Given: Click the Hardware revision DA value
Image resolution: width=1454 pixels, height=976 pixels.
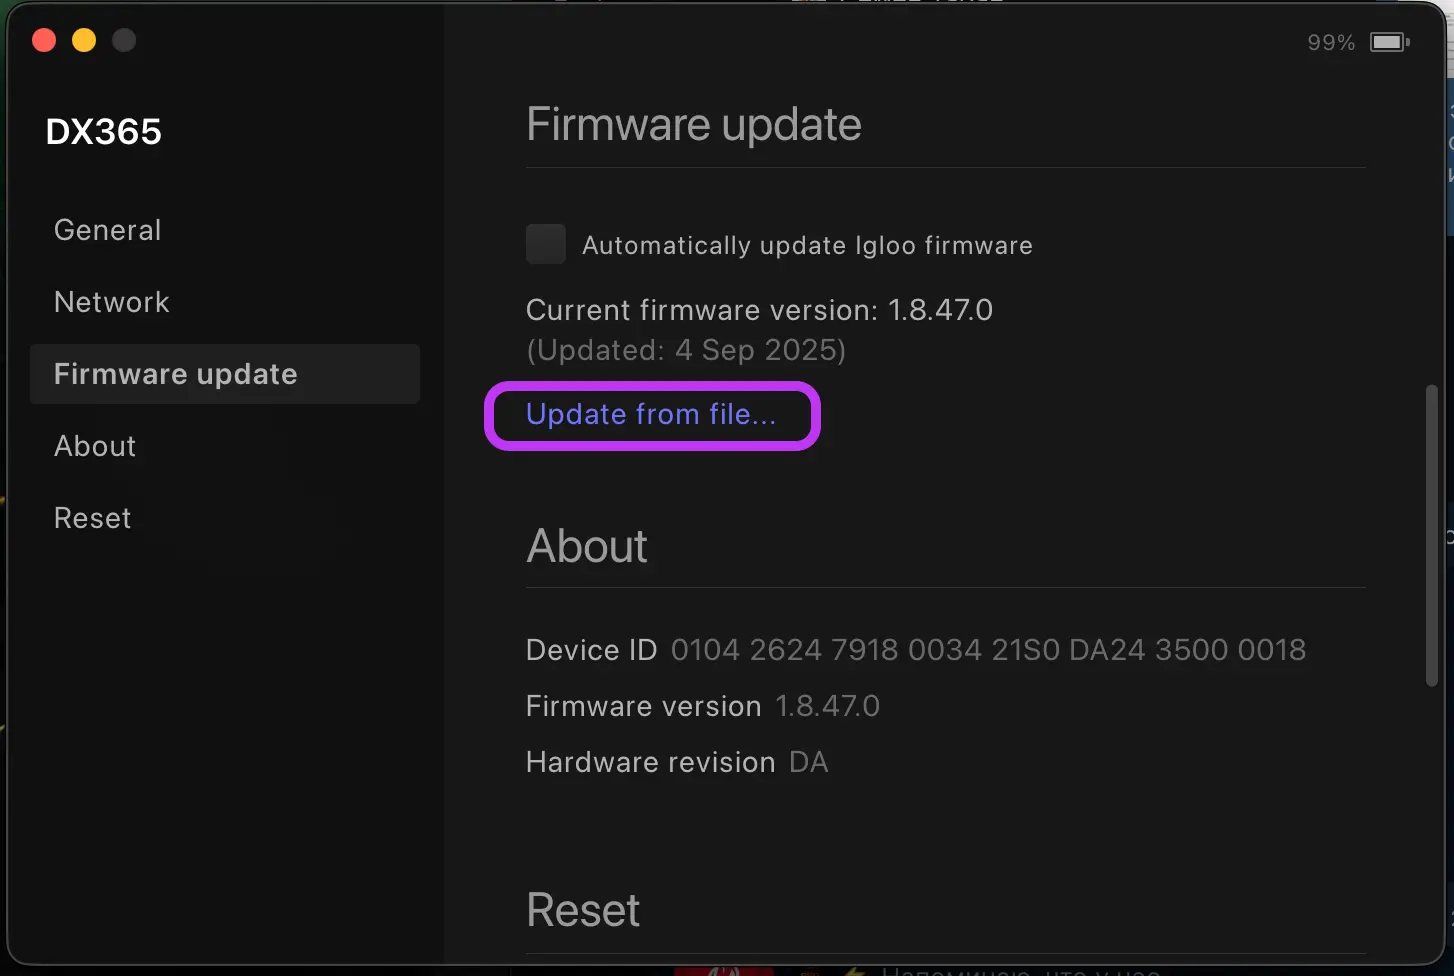Looking at the screenshot, I should (808, 762).
